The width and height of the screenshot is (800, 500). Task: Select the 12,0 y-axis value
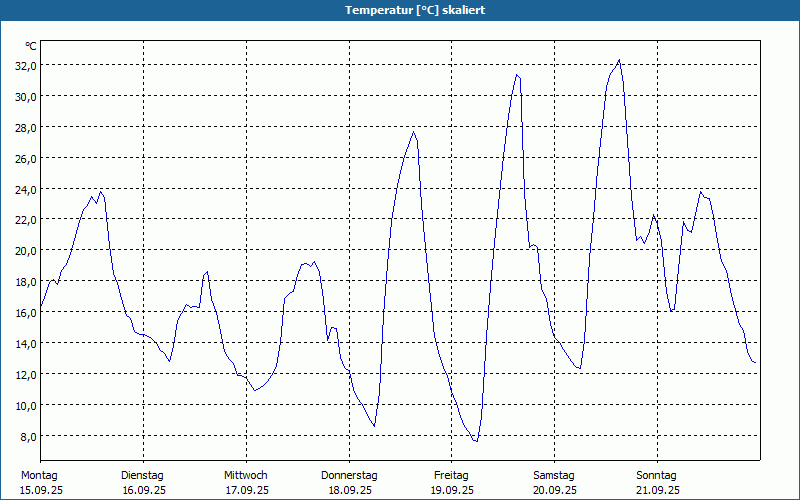[26, 375]
